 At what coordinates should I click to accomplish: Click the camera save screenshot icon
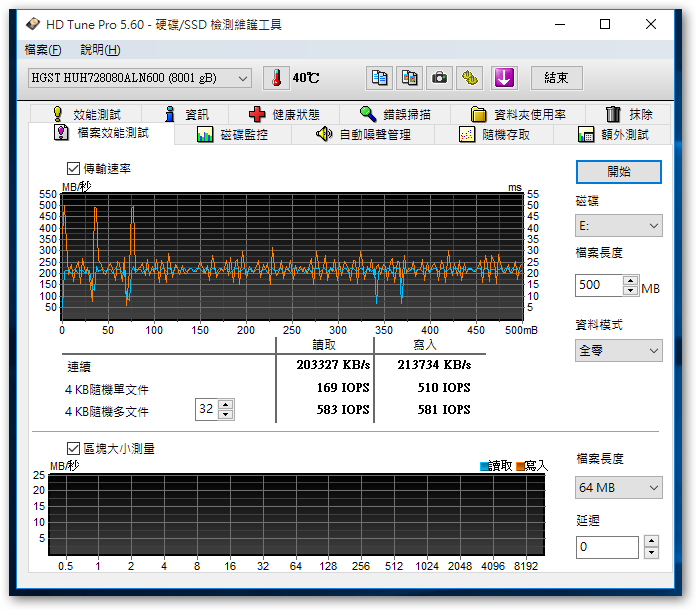439,78
